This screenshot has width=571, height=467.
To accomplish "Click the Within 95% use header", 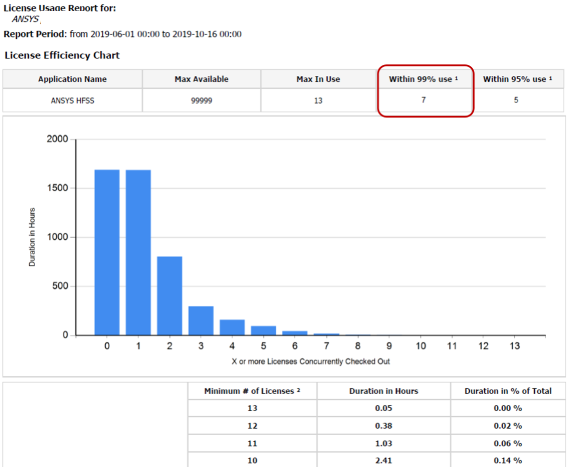I will click(x=517, y=79).
